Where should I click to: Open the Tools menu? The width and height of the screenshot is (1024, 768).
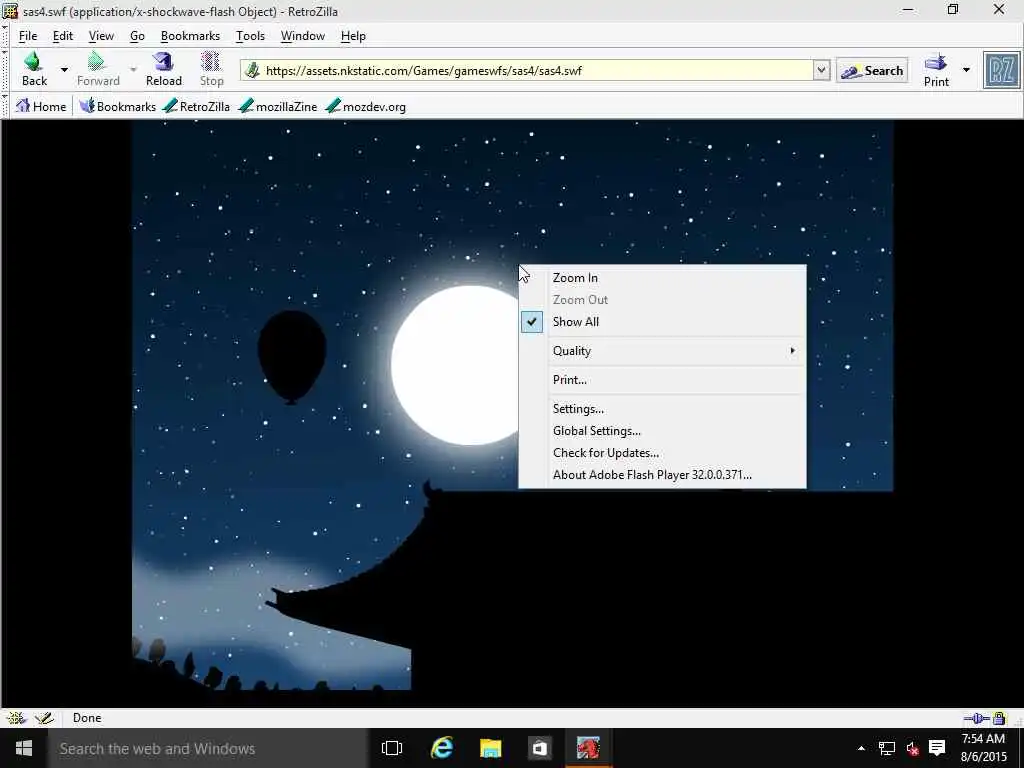click(250, 36)
